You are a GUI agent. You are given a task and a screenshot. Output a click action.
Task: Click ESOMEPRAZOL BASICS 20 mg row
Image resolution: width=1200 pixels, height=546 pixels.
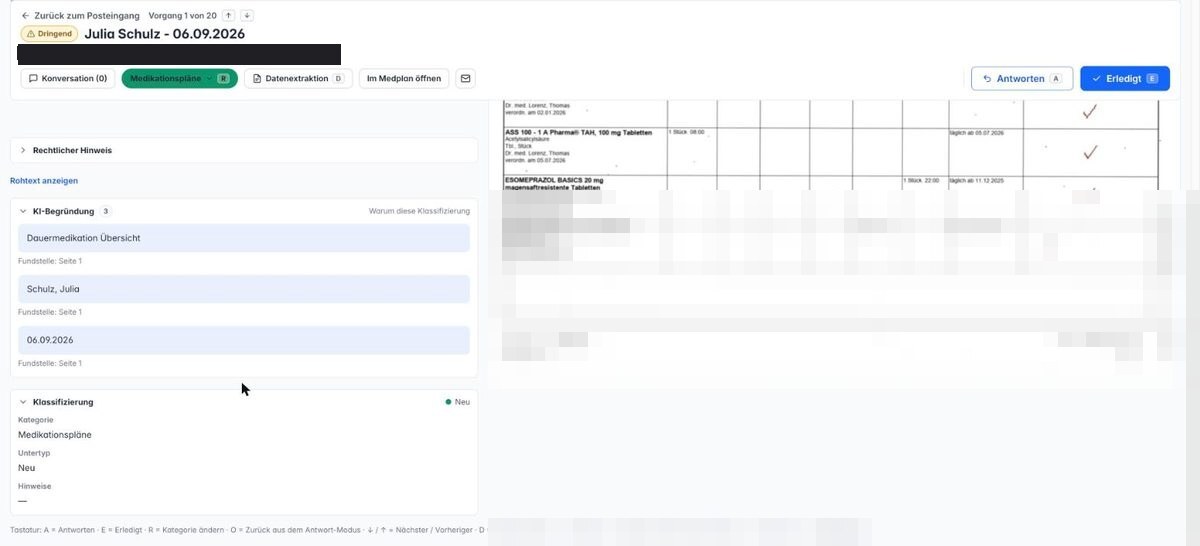click(830, 182)
